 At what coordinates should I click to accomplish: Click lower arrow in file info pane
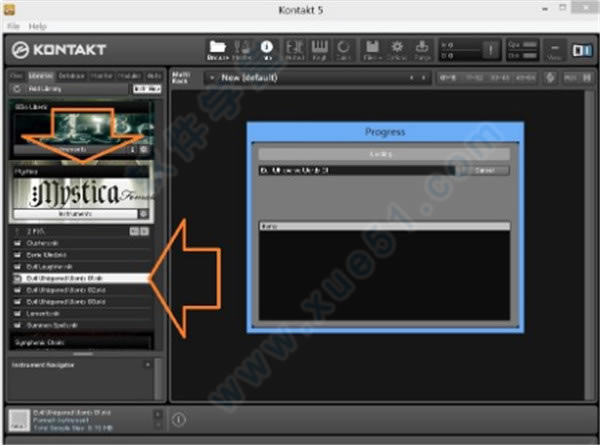(158, 425)
